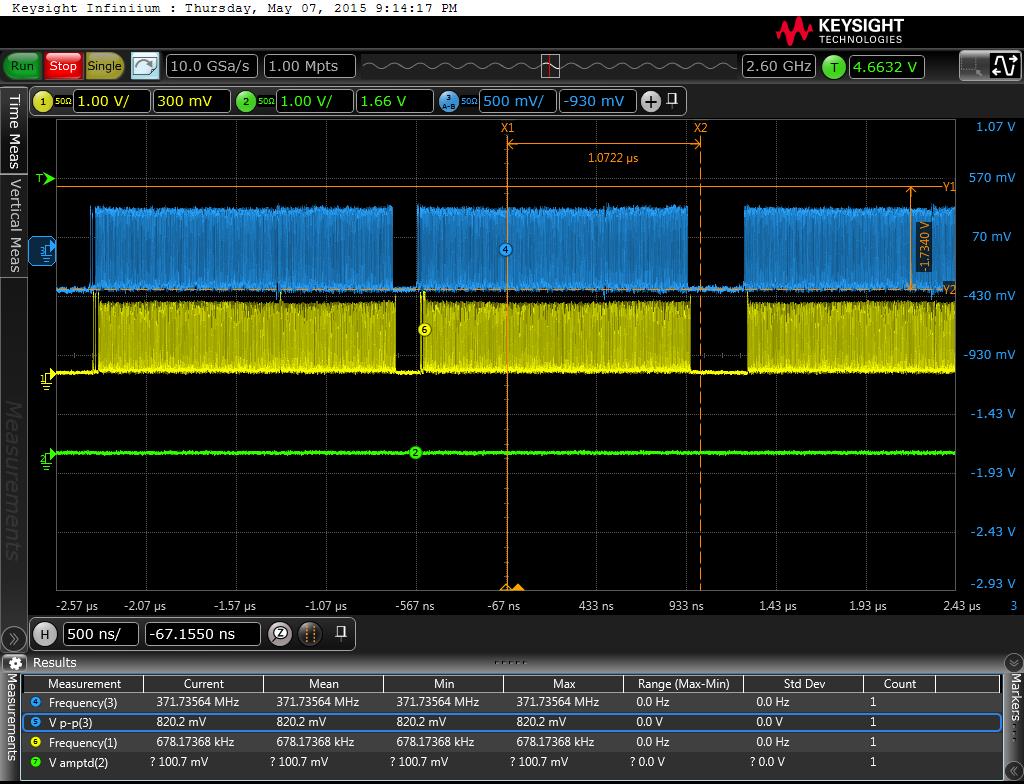Open the Time Meas side tab
This screenshot has width=1024, height=784.
pos(14,131)
